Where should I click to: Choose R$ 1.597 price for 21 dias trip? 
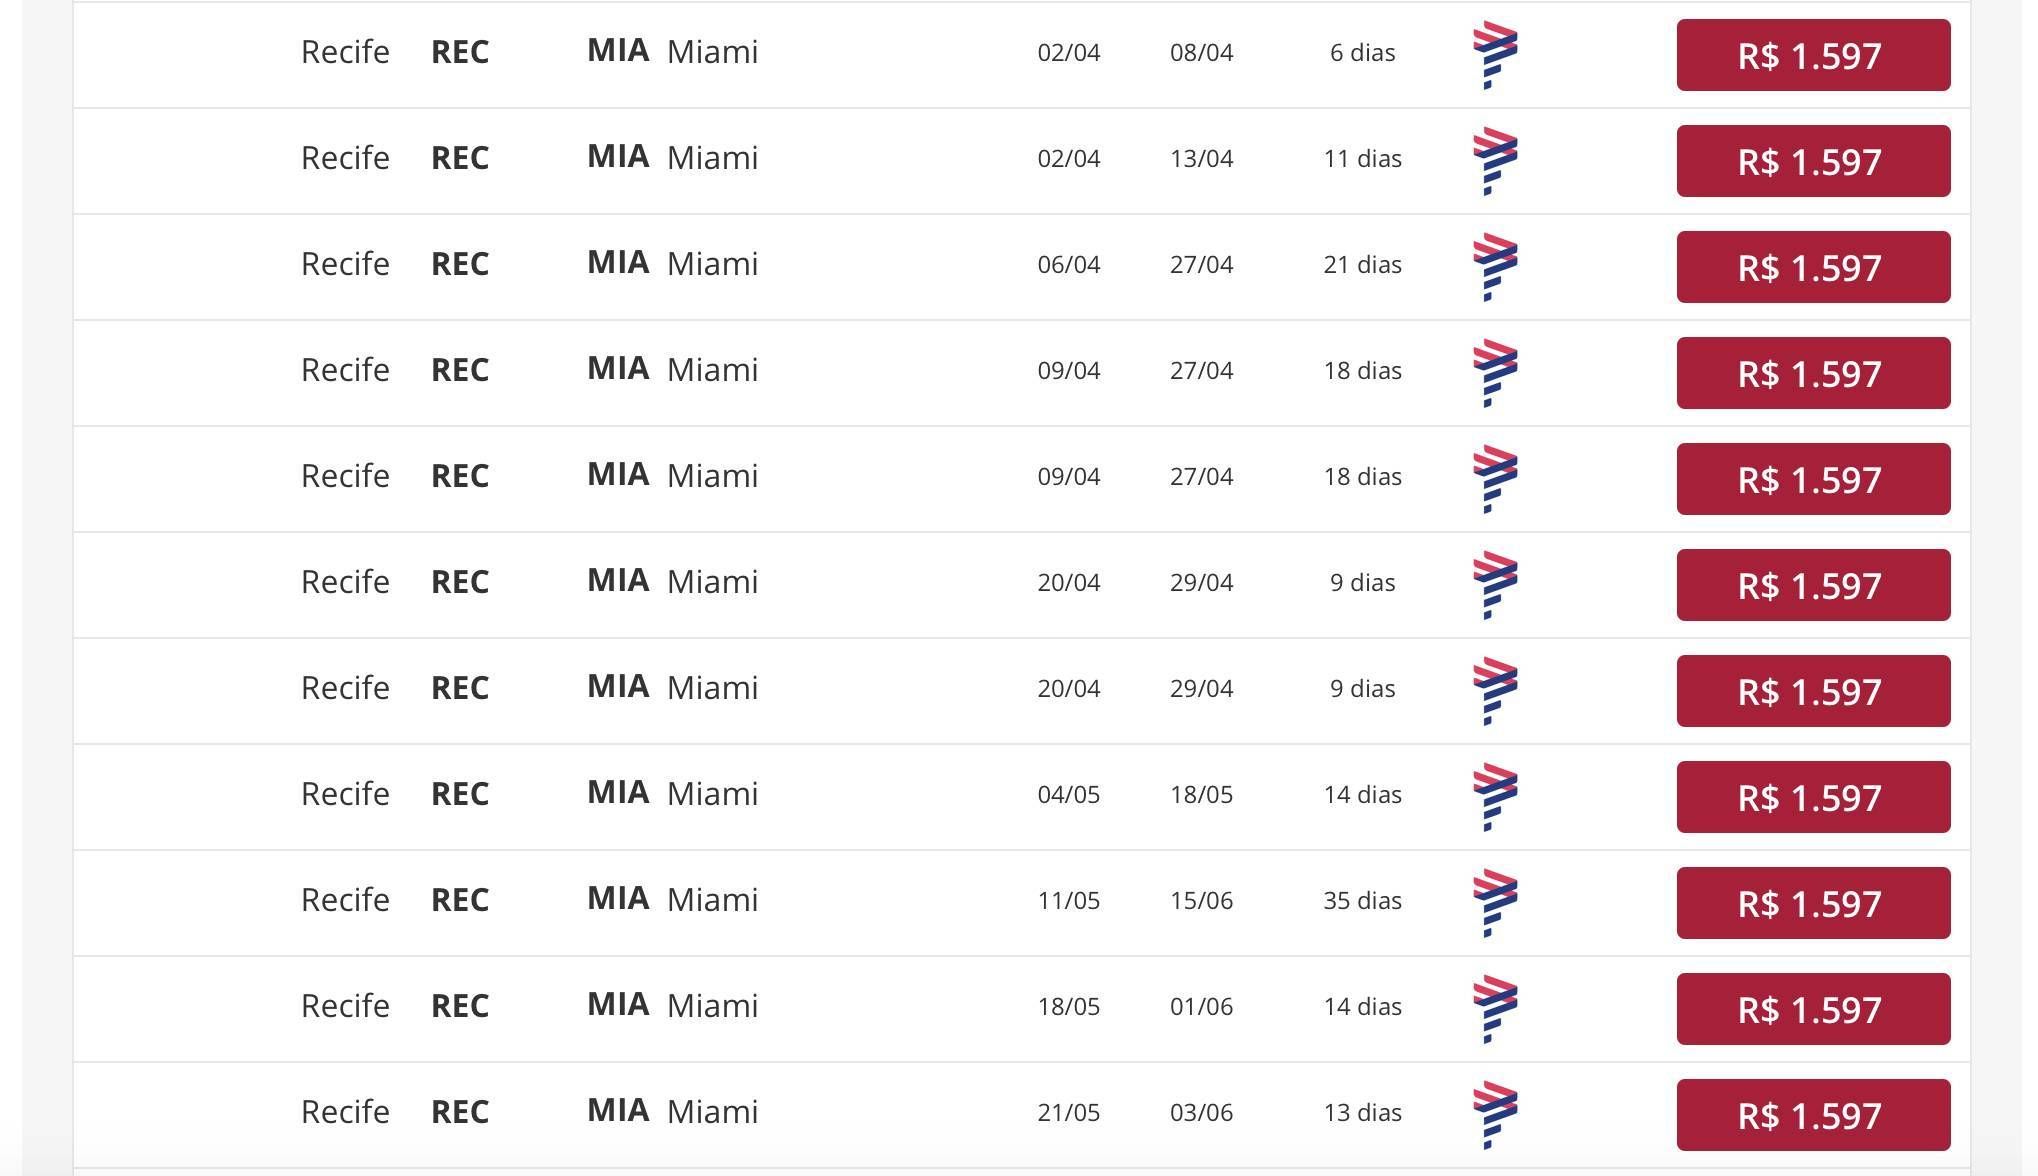(1813, 267)
